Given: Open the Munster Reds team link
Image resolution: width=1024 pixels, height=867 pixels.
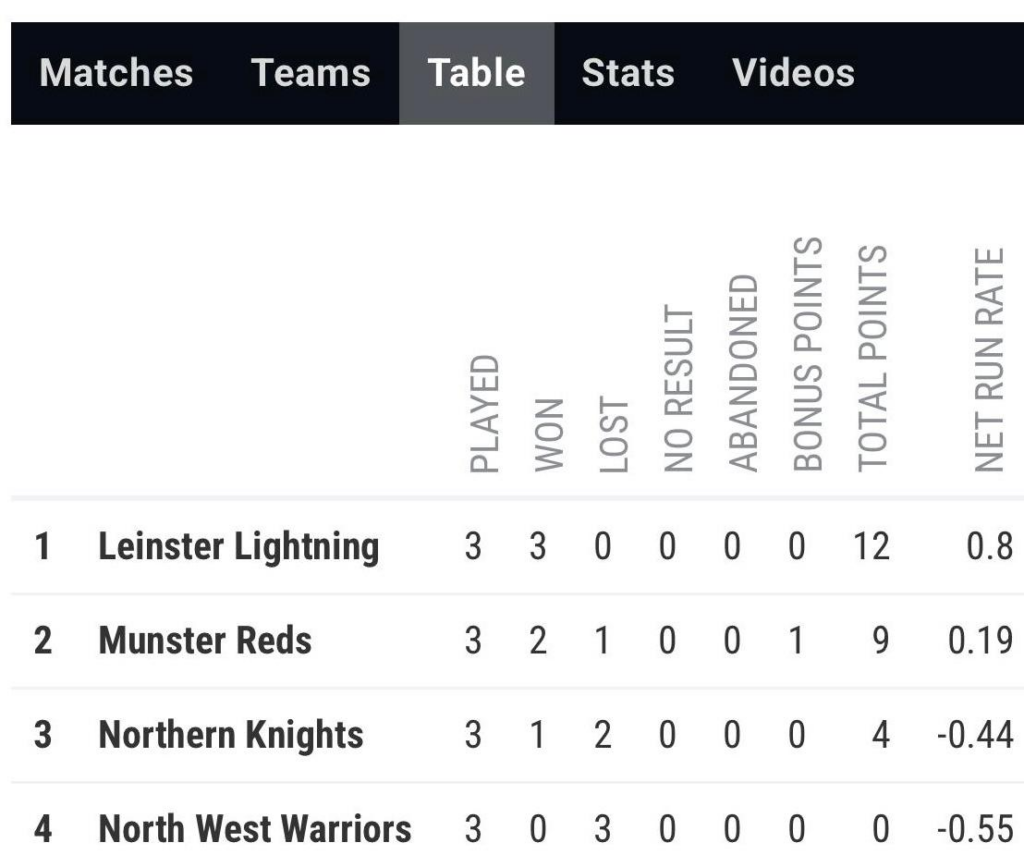Looking at the screenshot, I should pos(205,640).
